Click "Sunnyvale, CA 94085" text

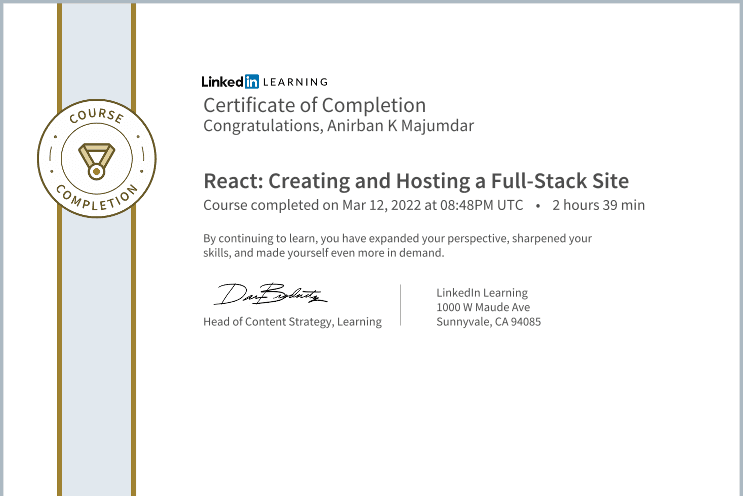[489, 322]
